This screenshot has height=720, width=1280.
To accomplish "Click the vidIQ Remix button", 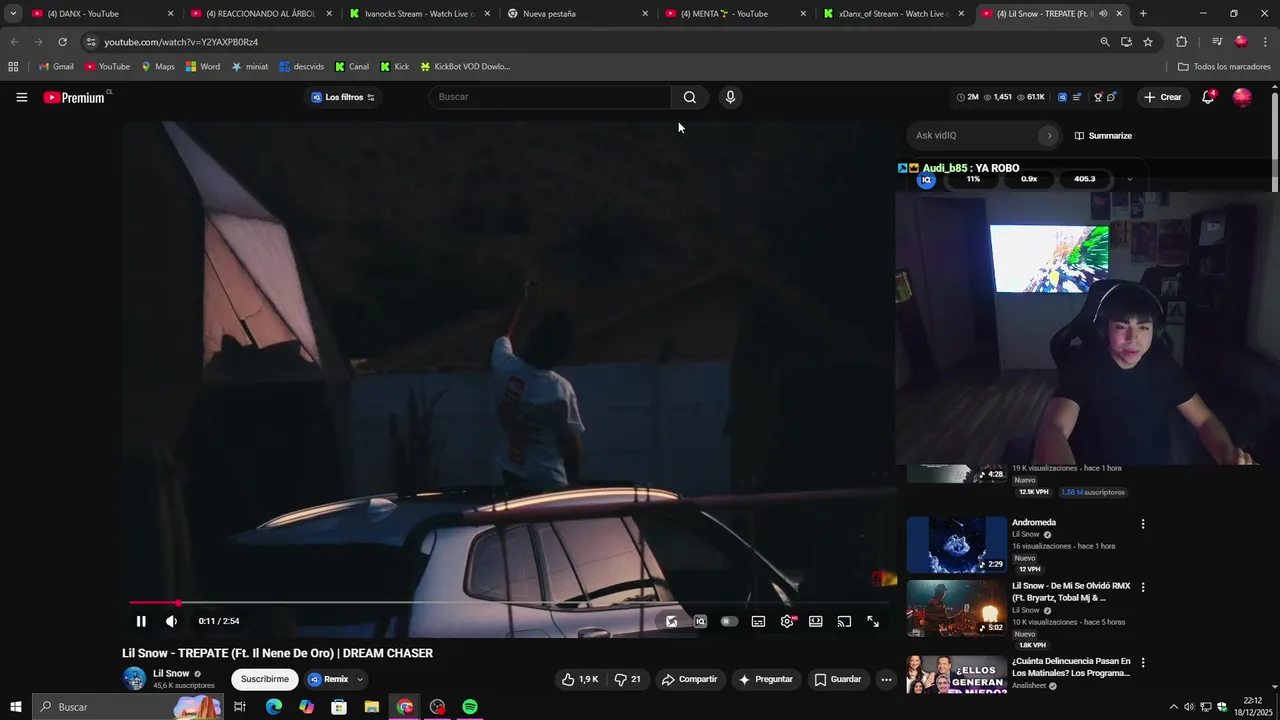I will tap(329, 679).
